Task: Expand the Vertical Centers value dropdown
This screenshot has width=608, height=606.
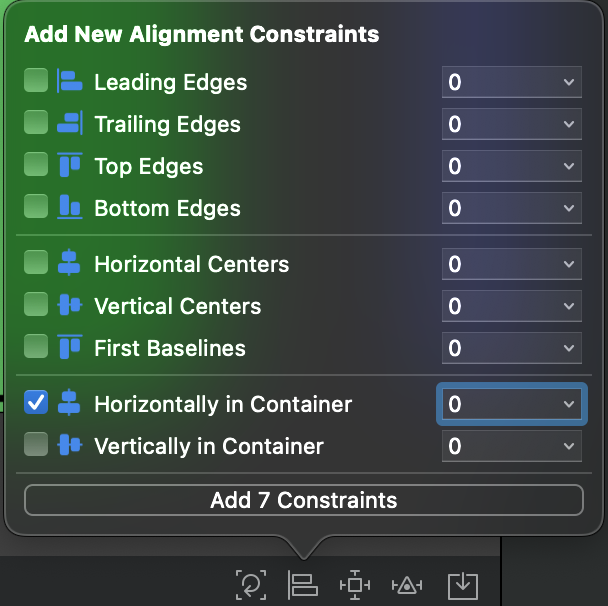Action: click(x=568, y=306)
